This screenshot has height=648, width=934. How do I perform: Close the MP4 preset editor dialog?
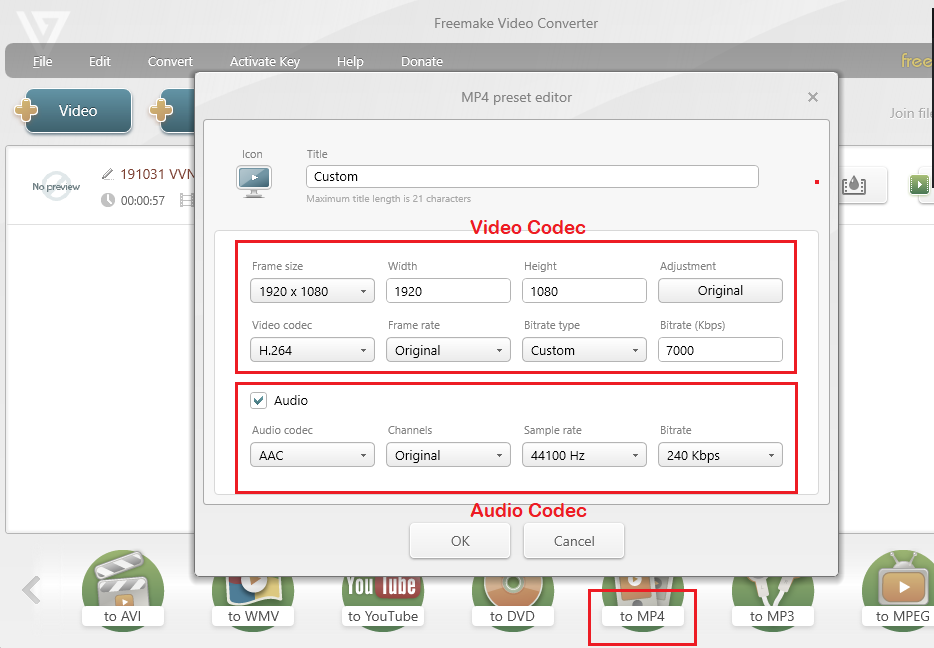(x=812, y=97)
